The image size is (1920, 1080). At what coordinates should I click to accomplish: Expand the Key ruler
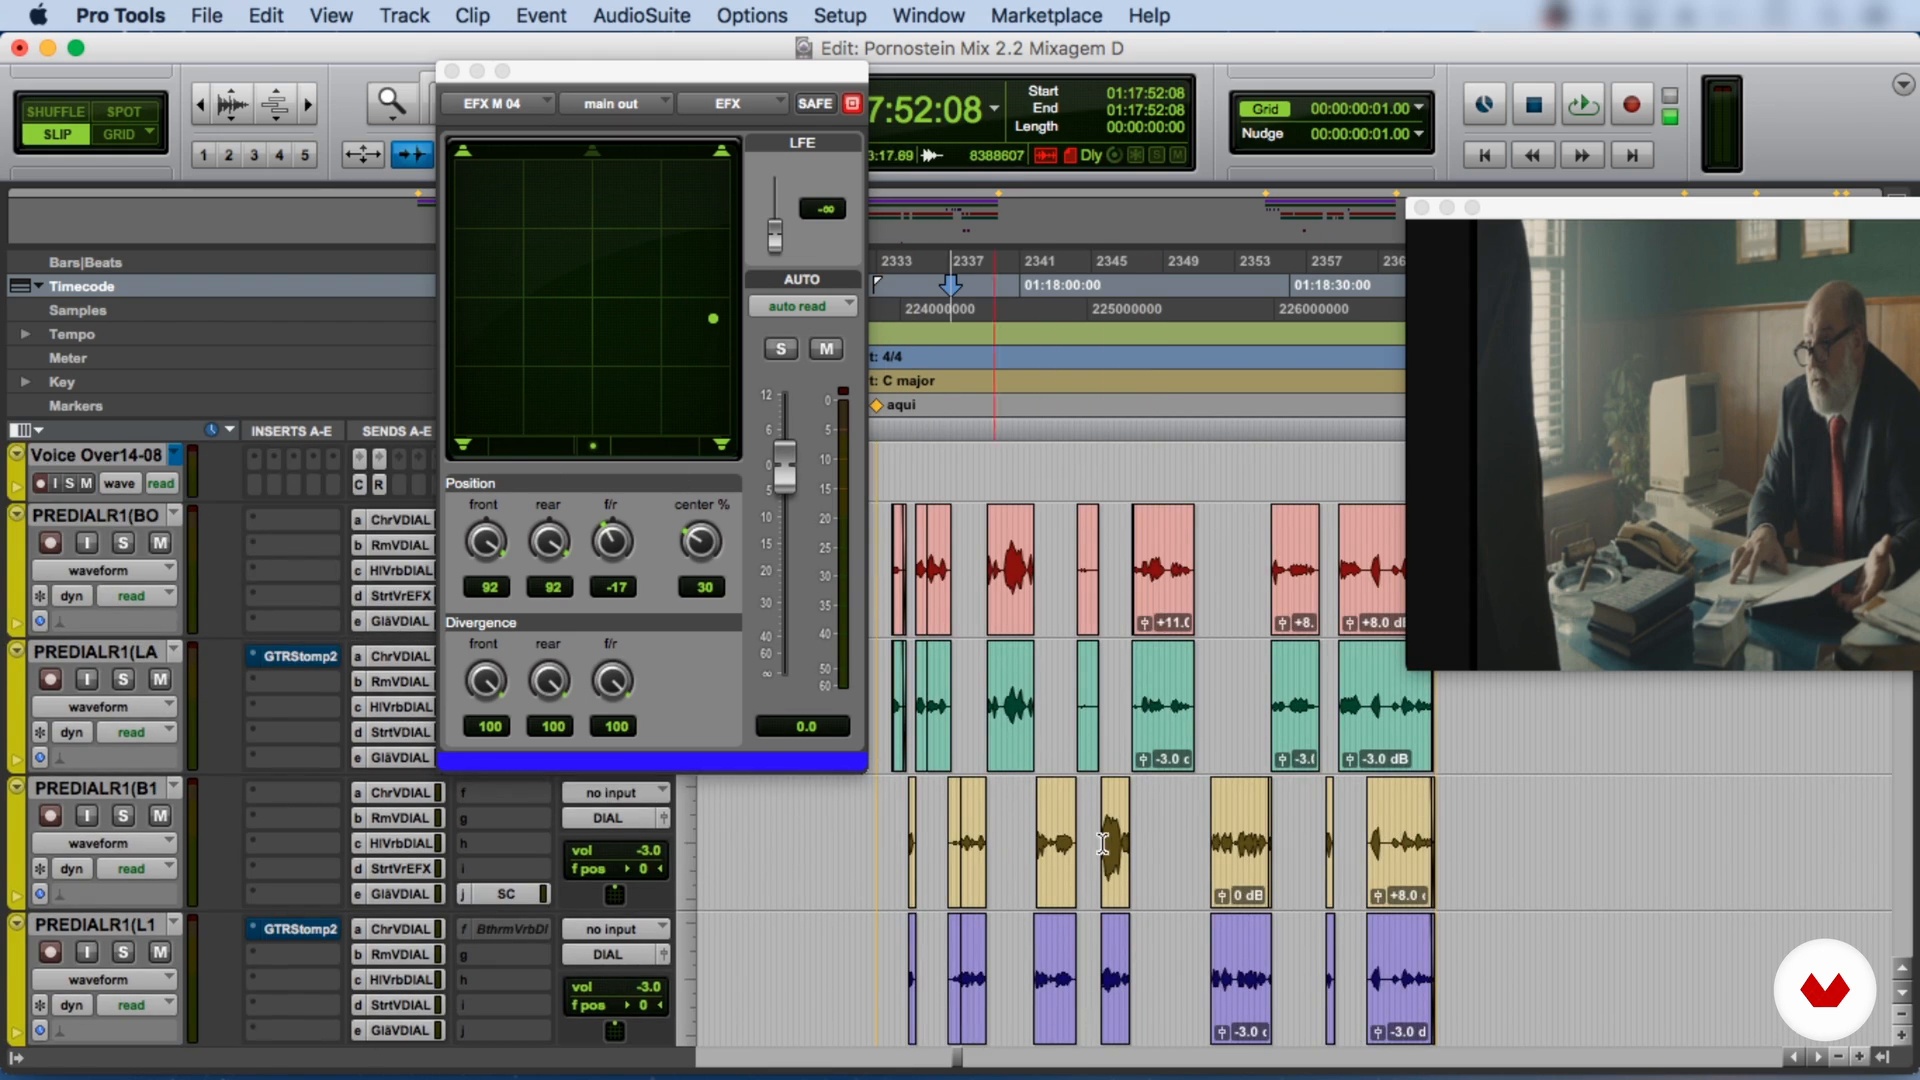[25, 382]
